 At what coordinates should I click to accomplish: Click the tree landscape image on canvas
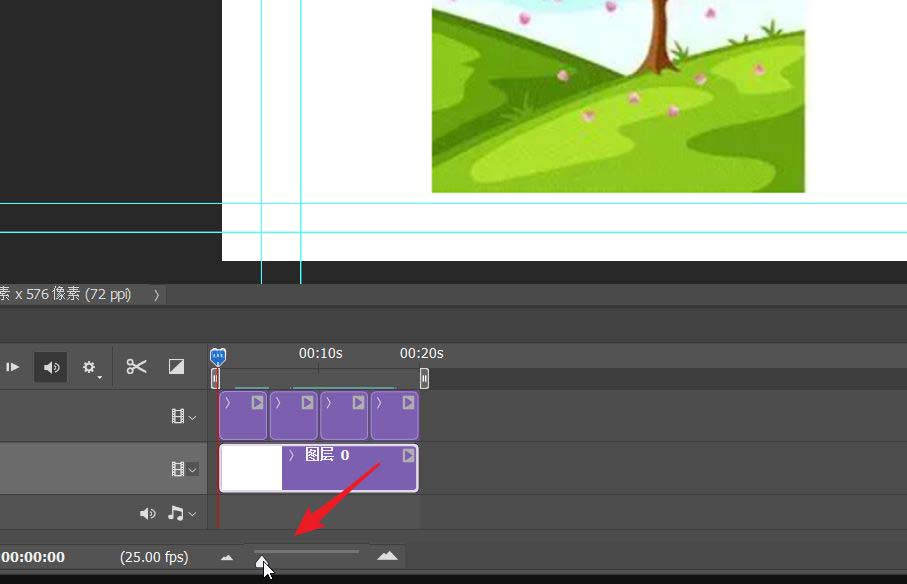[618, 96]
